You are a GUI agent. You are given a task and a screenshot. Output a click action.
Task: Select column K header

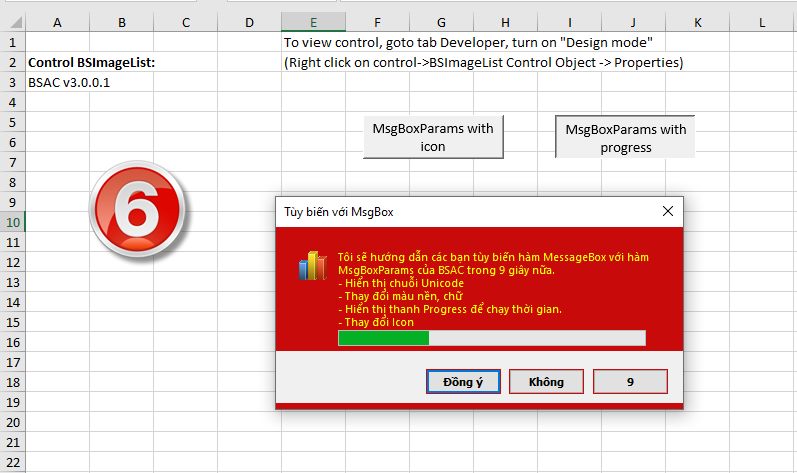click(697, 22)
